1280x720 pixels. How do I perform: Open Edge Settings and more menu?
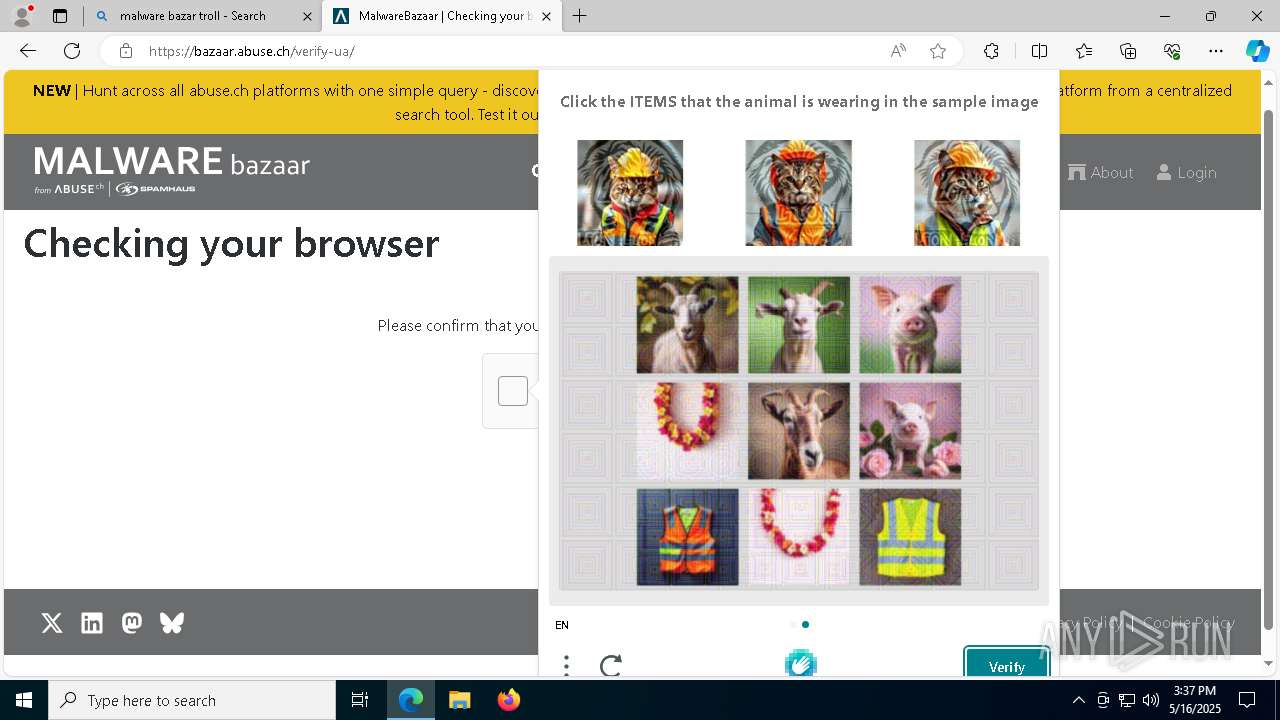1216,51
